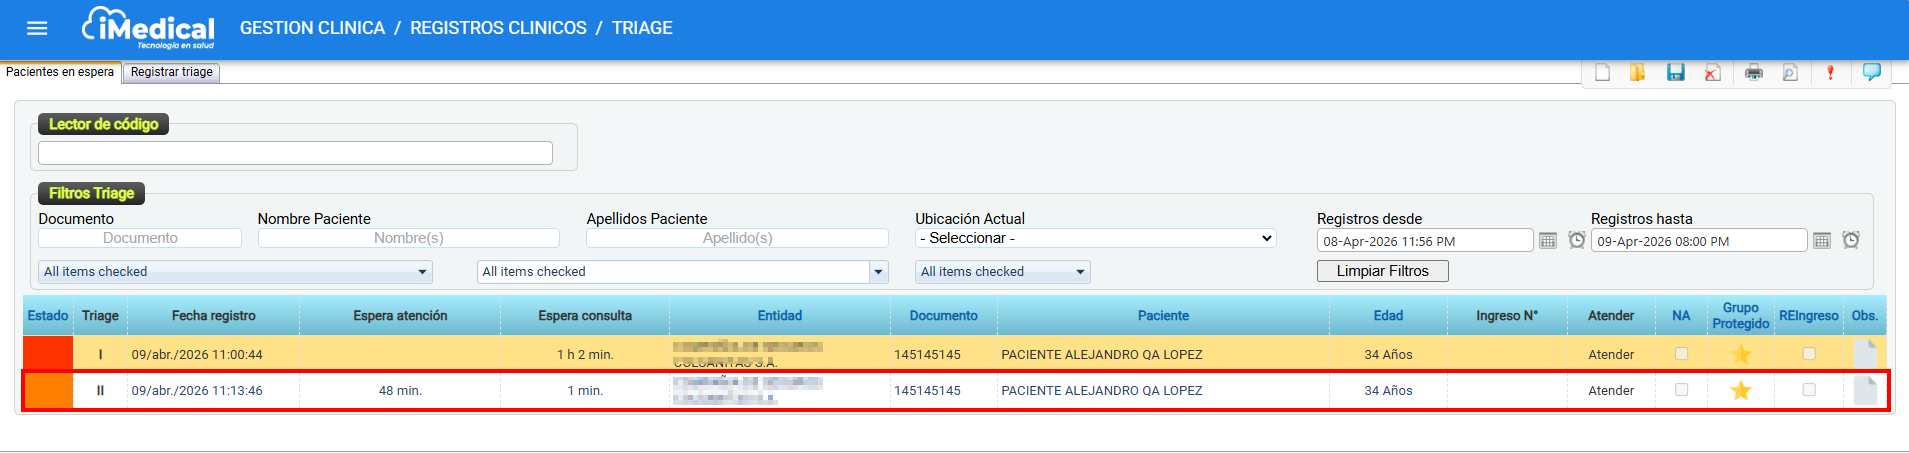Image resolution: width=1909 pixels, height=453 pixels.
Task: Check the REIngreso box for triage I row
Action: tap(1808, 354)
